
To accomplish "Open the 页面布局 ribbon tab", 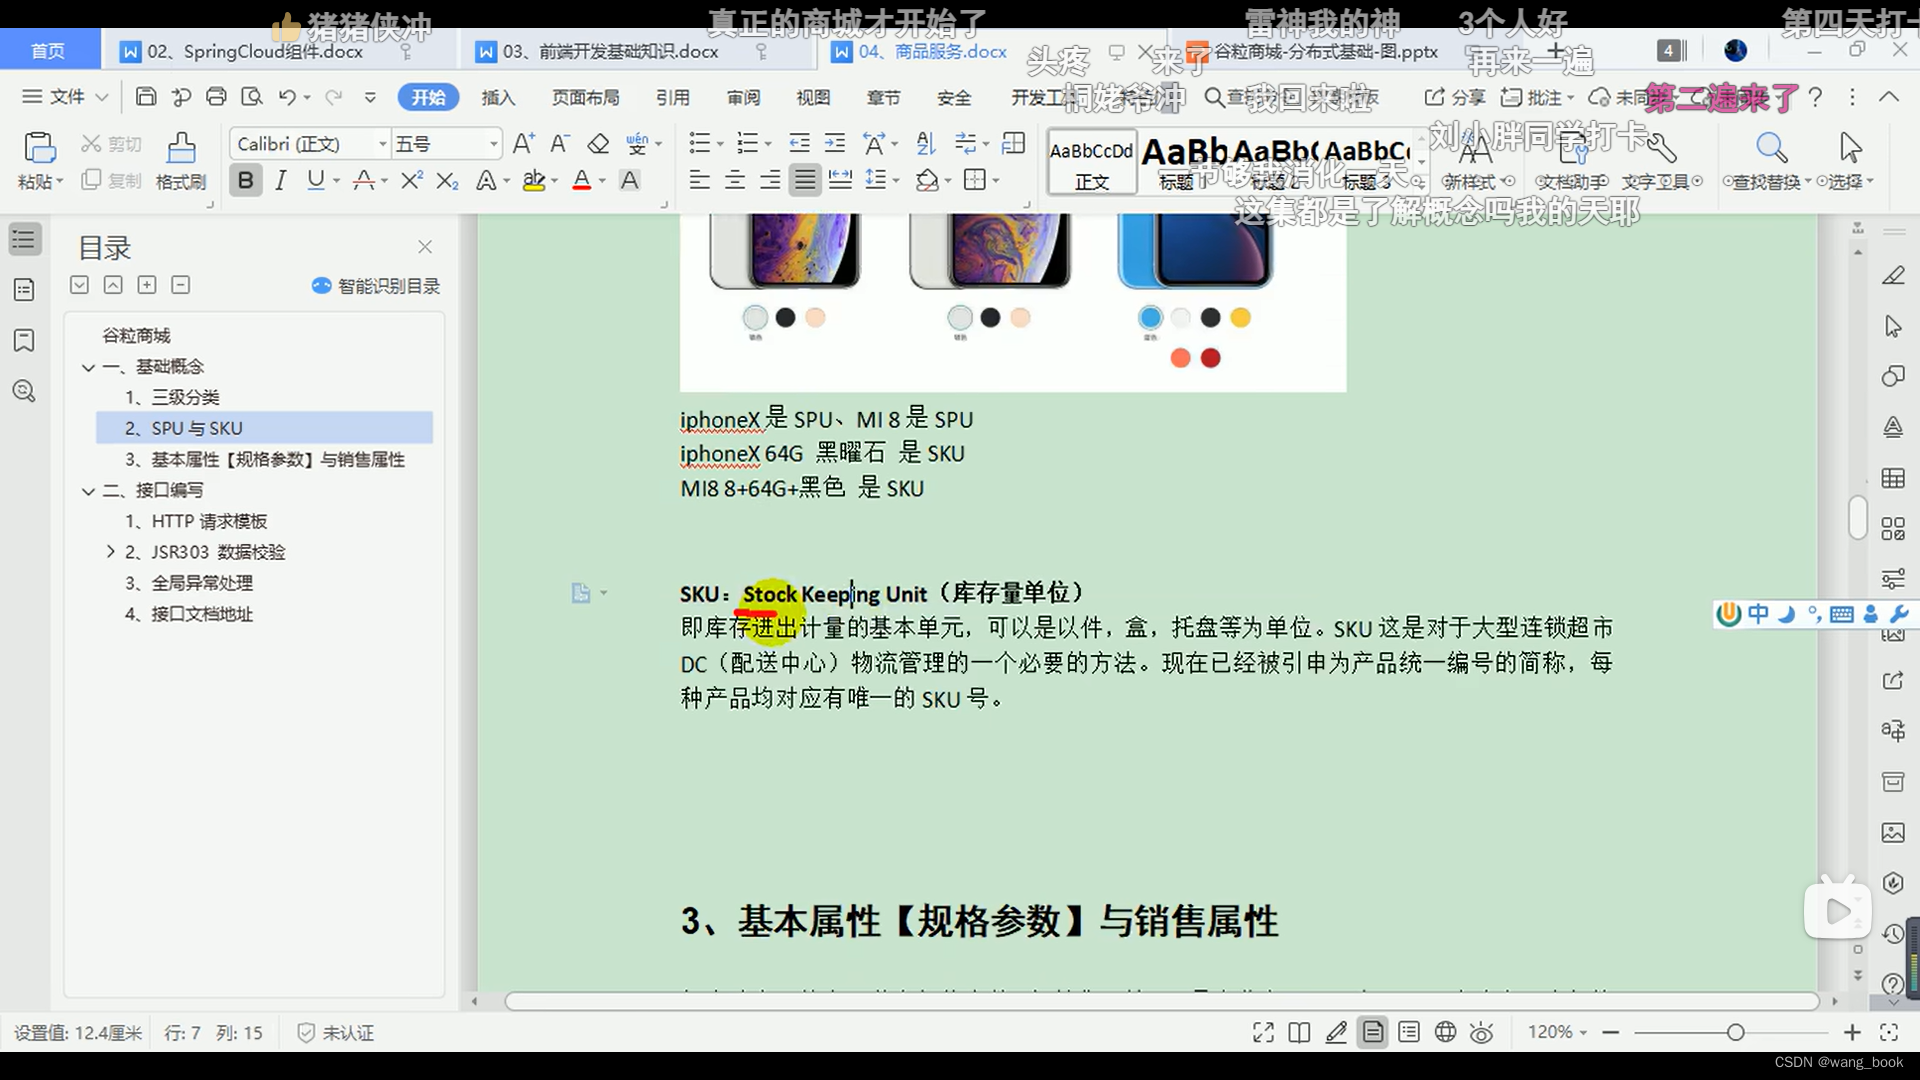I will 586,97.
